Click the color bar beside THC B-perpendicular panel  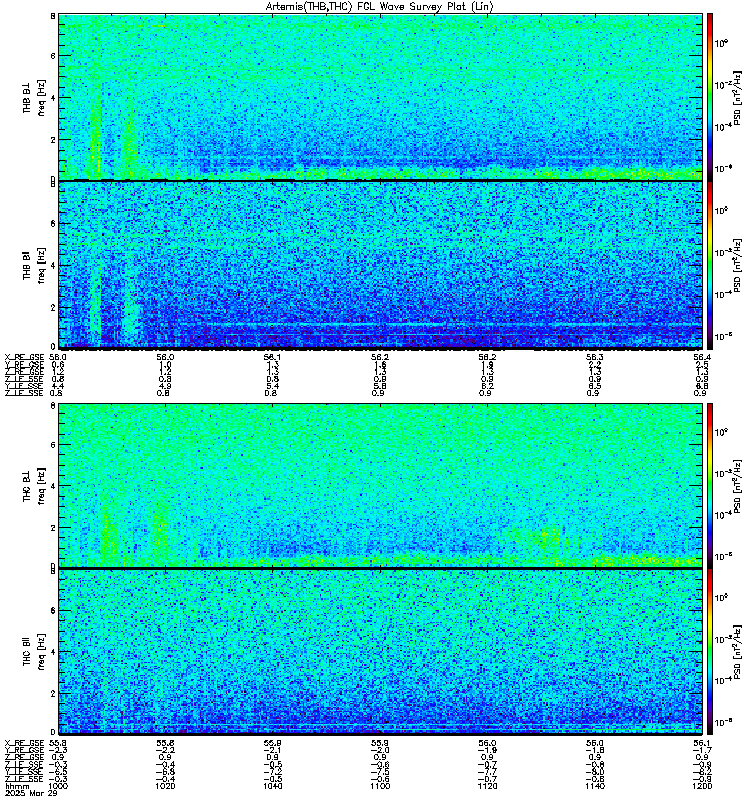pos(710,485)
